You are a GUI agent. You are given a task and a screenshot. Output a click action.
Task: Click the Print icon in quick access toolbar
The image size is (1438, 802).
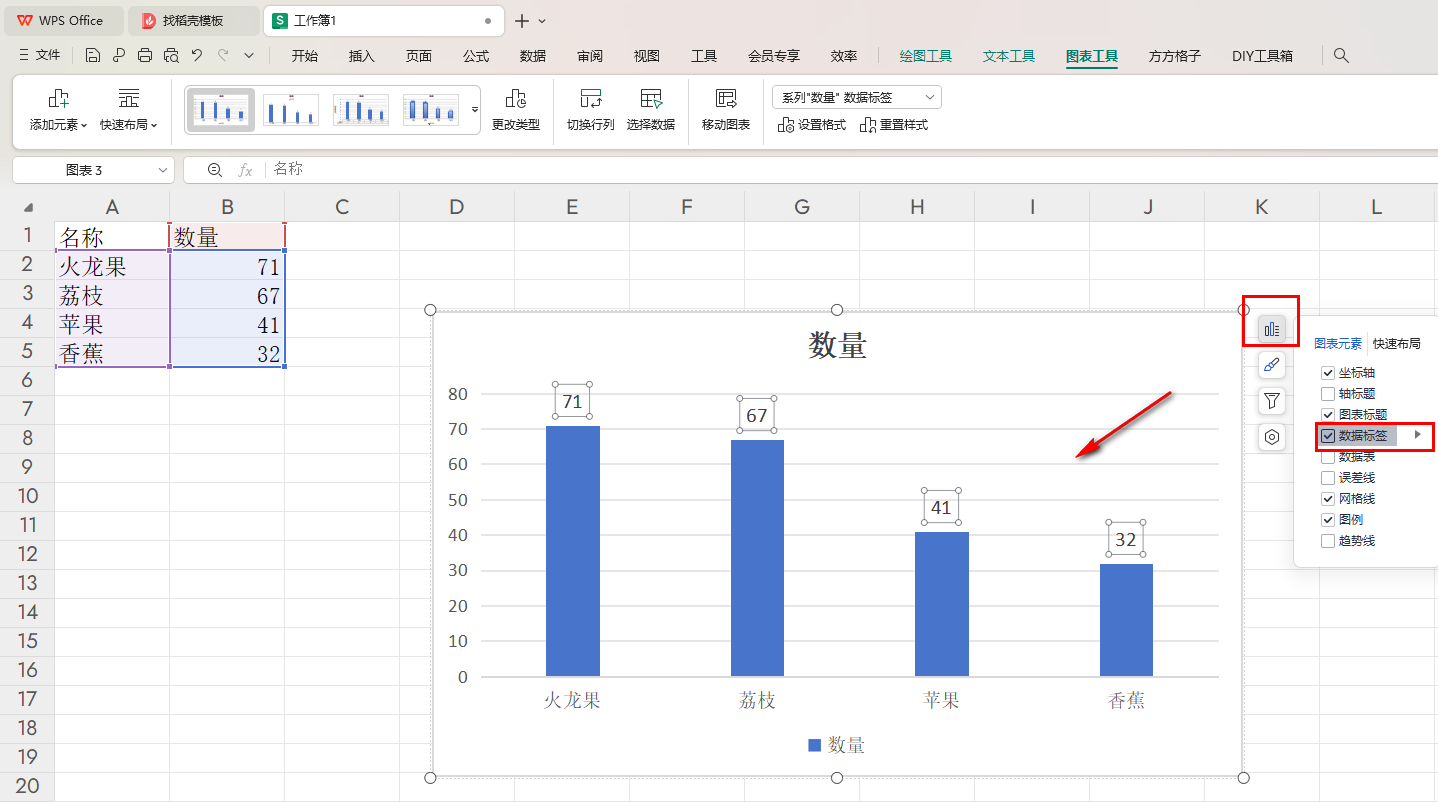[145, 56]
